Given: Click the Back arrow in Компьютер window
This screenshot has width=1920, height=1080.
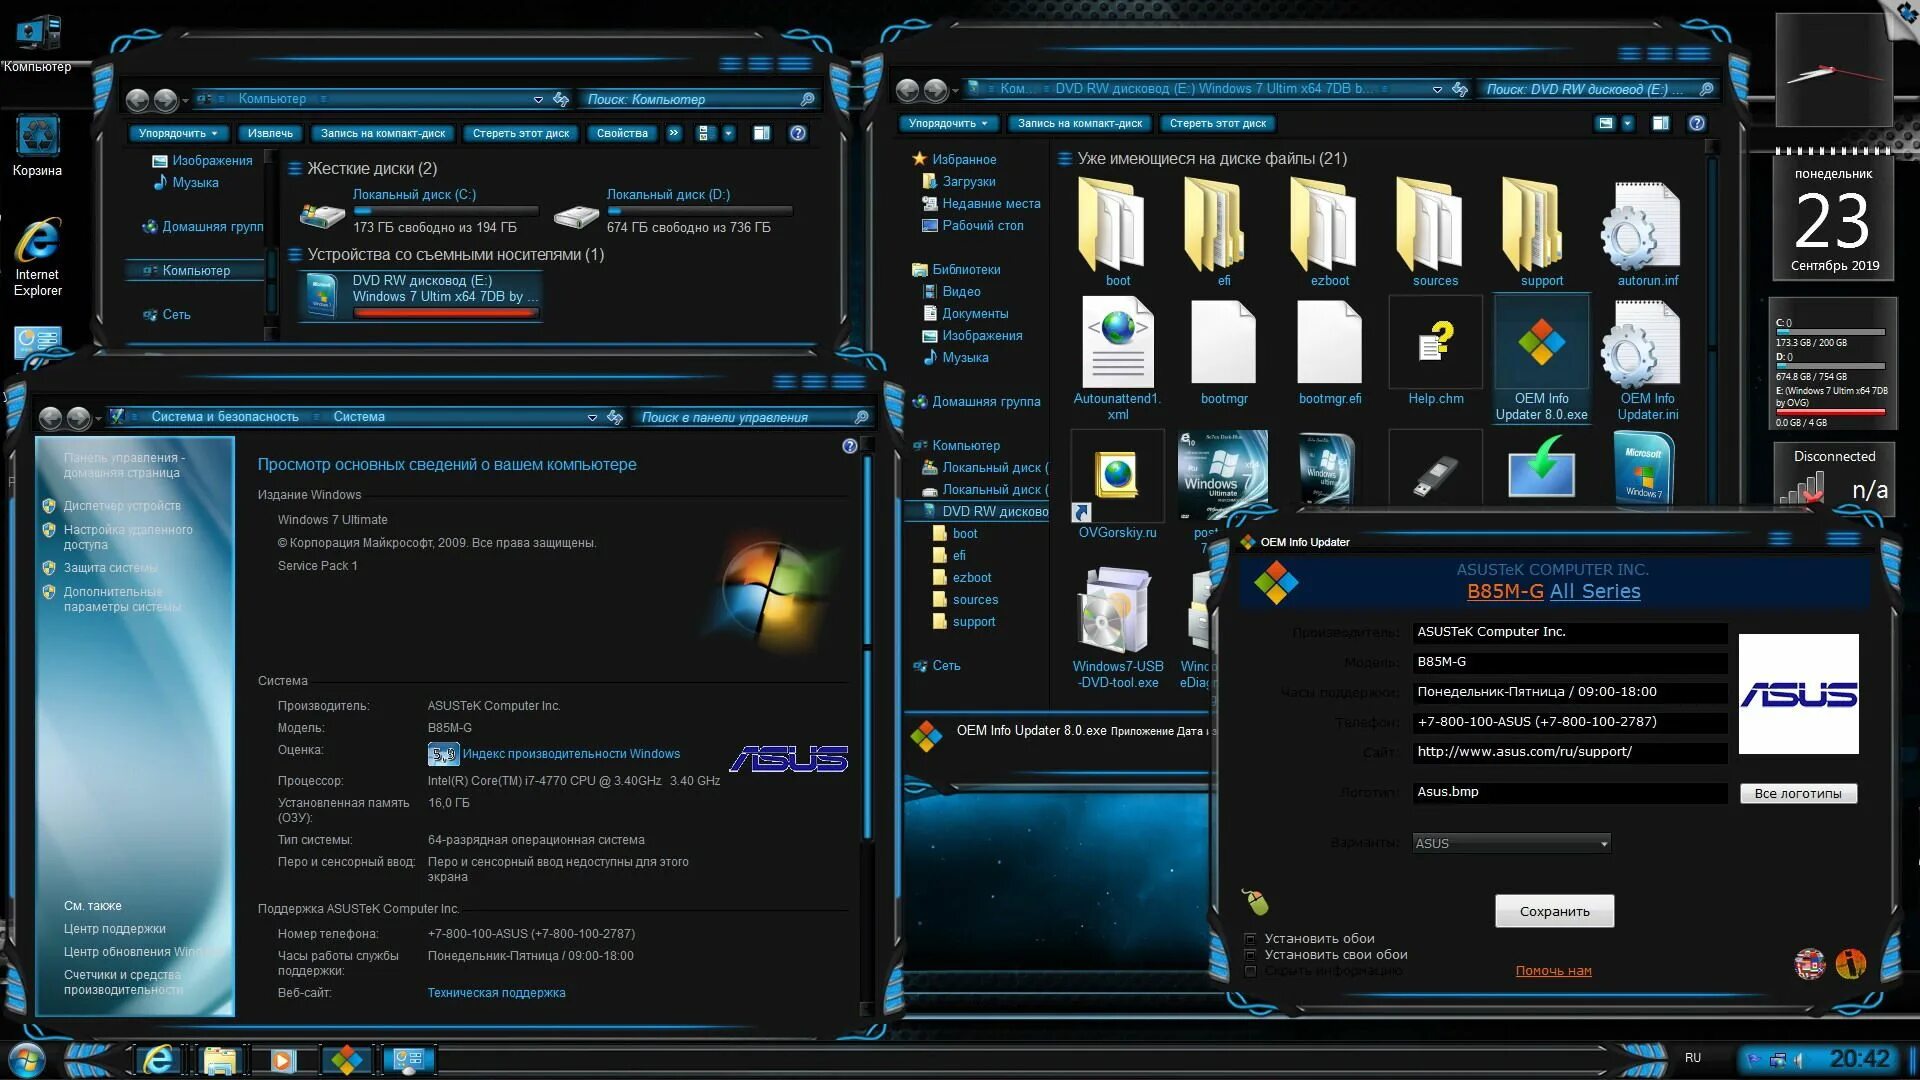Looking at the screenshot, I should click(x=137, y=99).
